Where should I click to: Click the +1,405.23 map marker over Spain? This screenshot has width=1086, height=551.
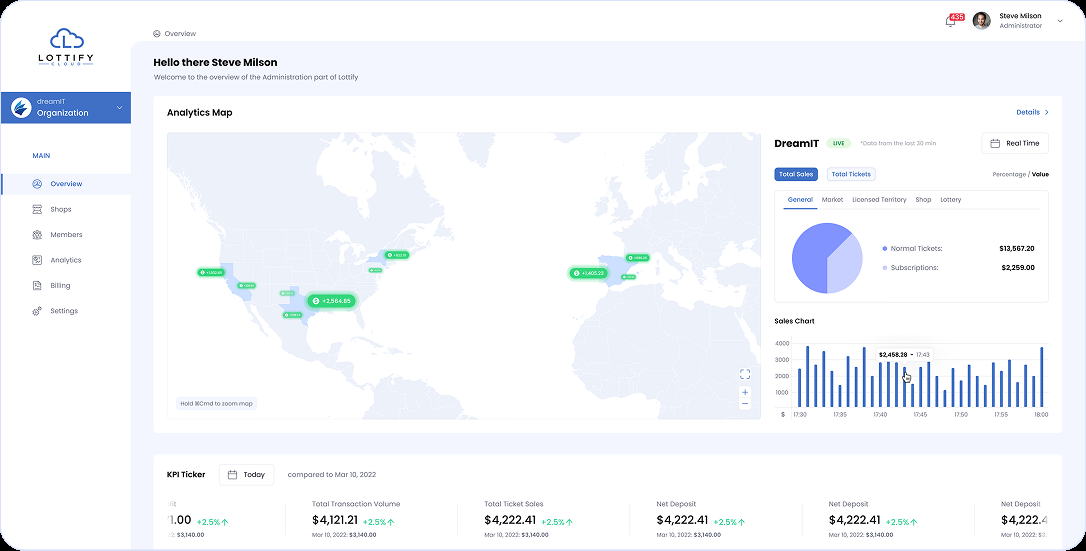pos(588,273)
